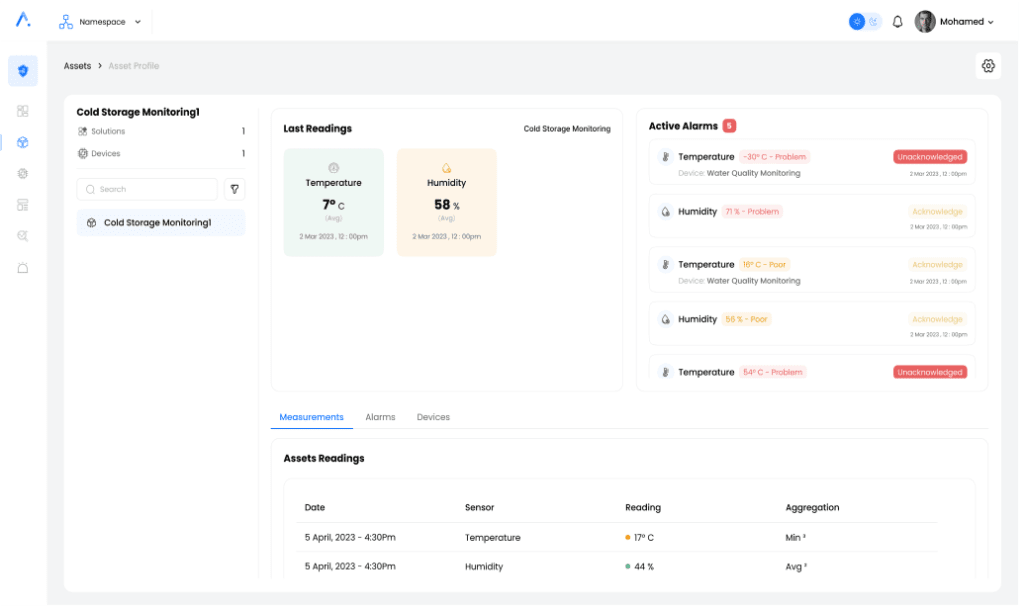Select light mode sun toggle
1024x609 pixels.
(857, 22)
